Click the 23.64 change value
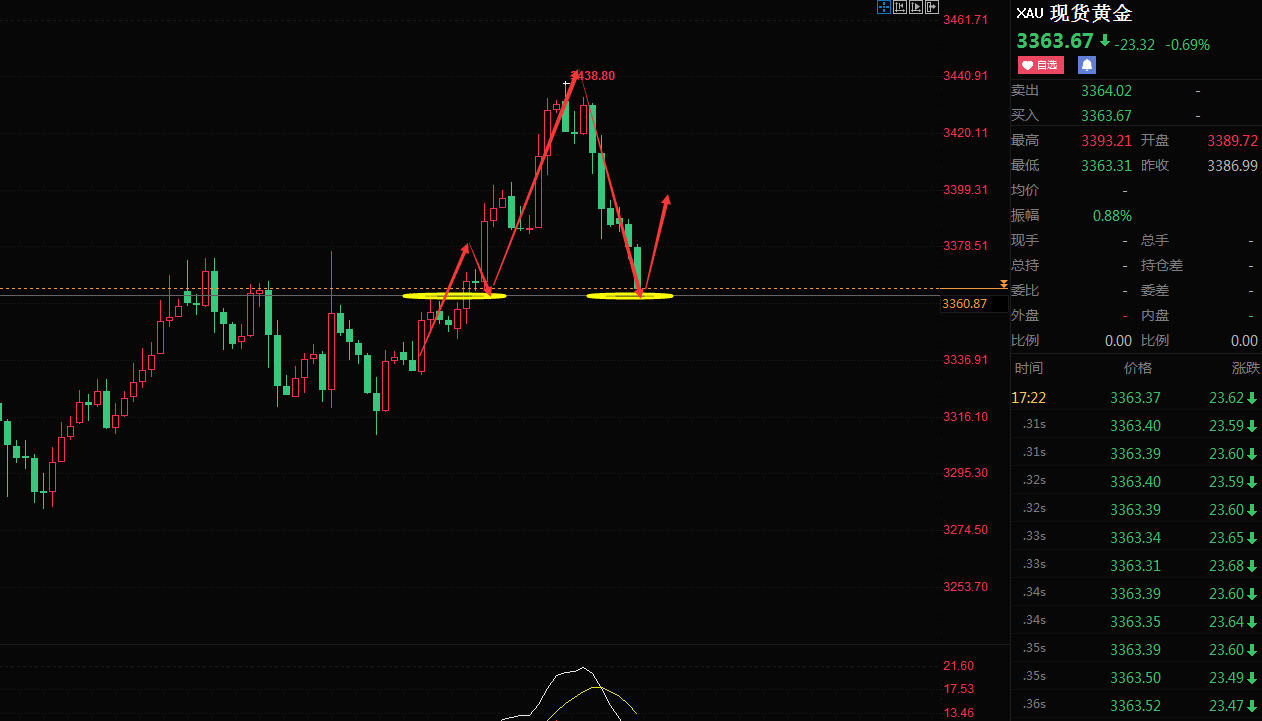This screenshot has width=1262, height=721. [1228, 622]
